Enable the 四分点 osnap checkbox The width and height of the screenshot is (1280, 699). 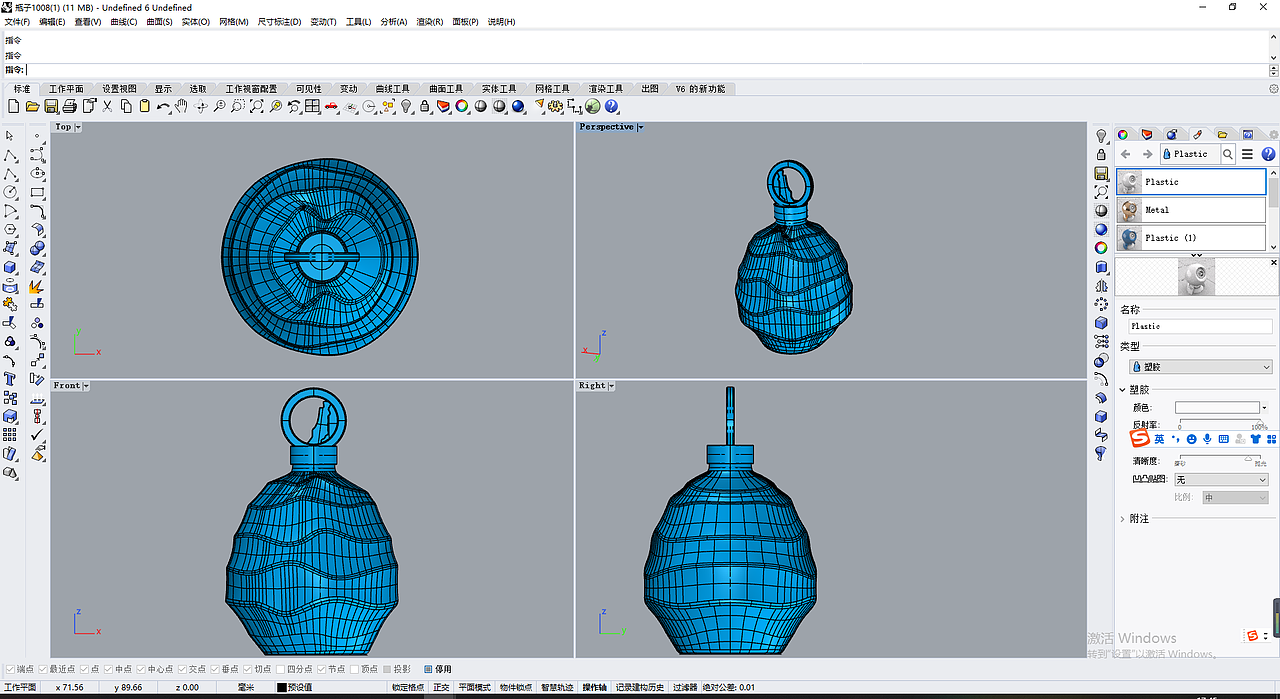coord(280,669)
